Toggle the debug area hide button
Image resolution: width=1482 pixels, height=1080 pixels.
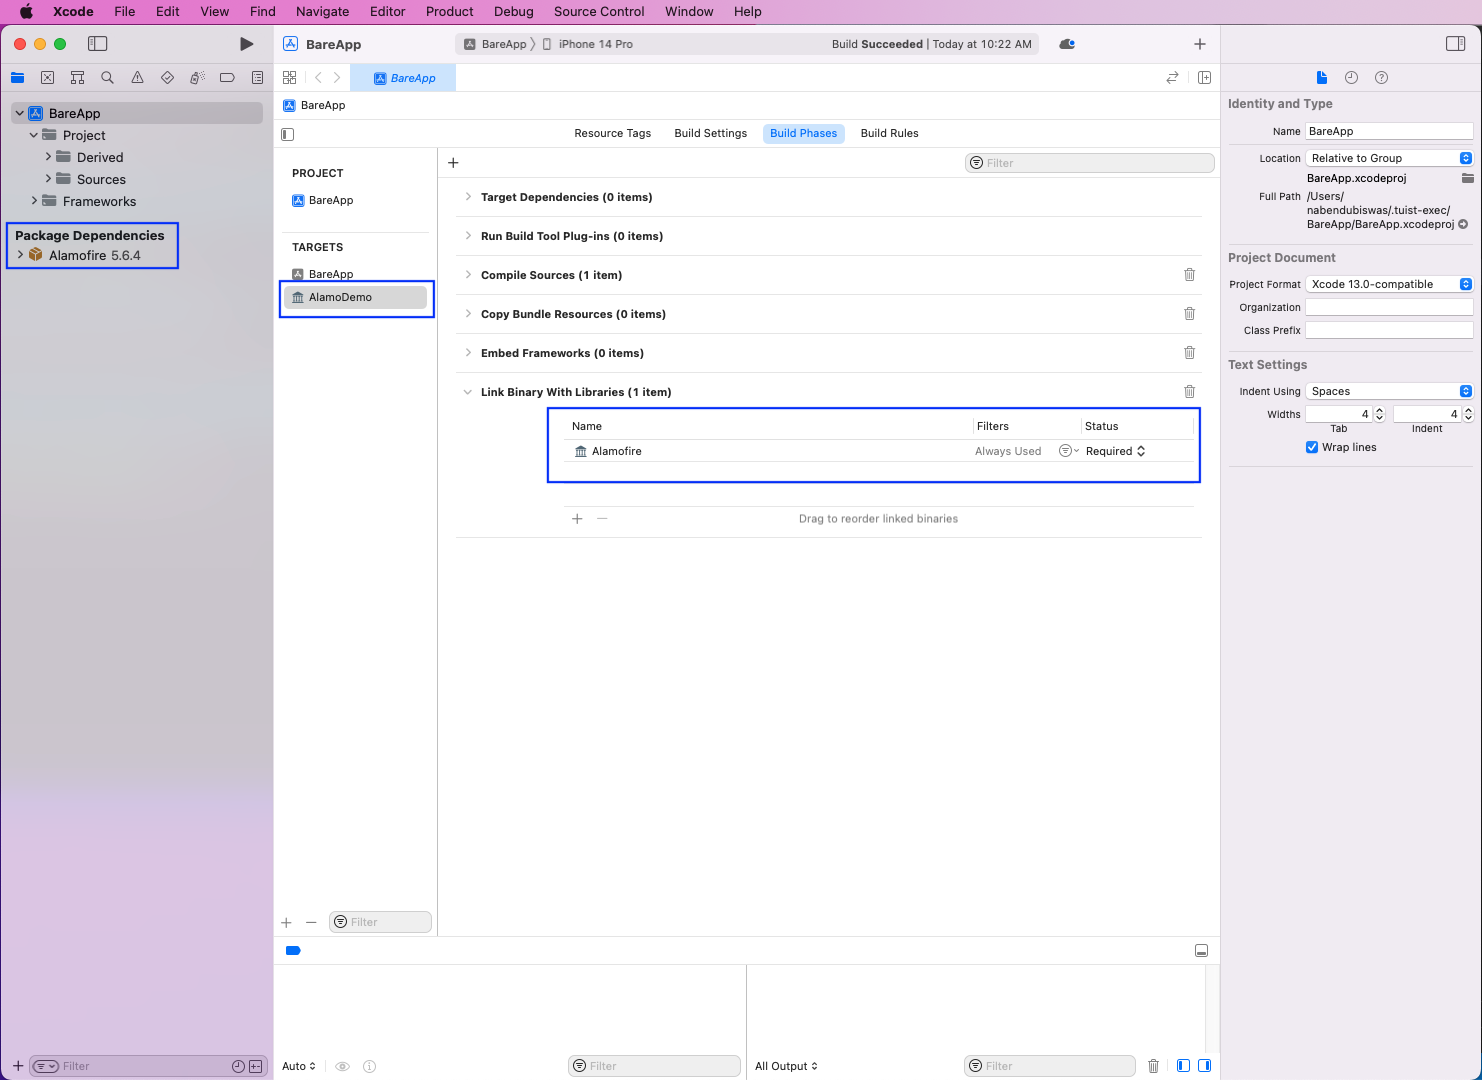click(1201, 951)
